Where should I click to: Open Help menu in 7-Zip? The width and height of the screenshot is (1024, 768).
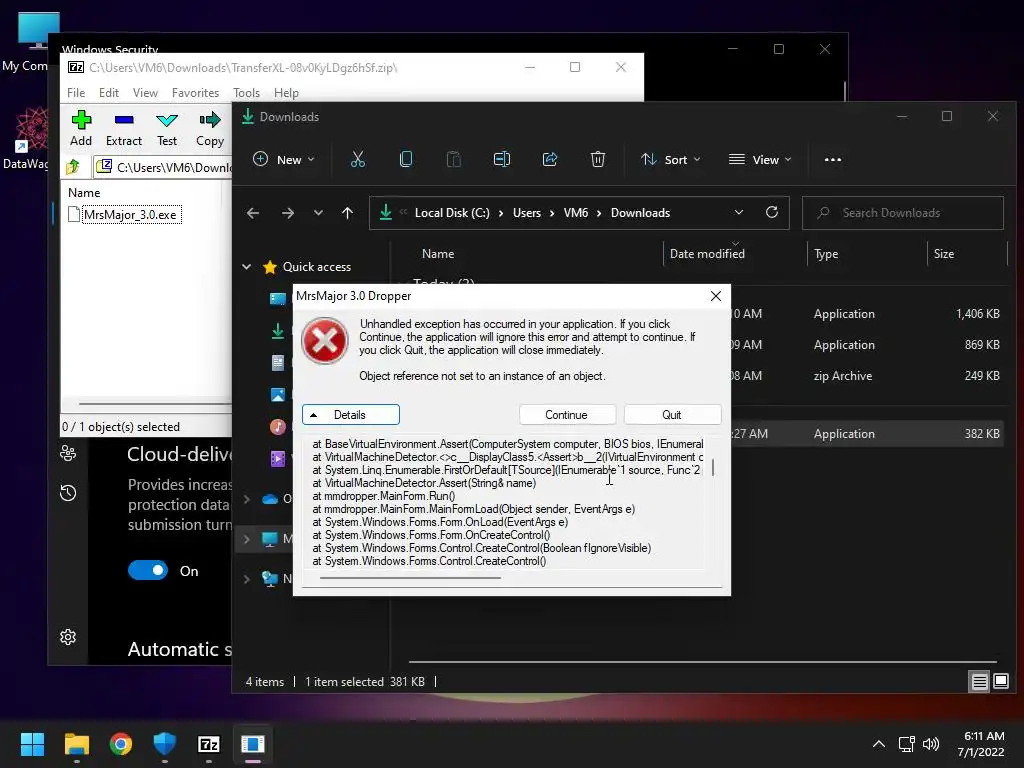pyautogui.click(x=286, y=93)
